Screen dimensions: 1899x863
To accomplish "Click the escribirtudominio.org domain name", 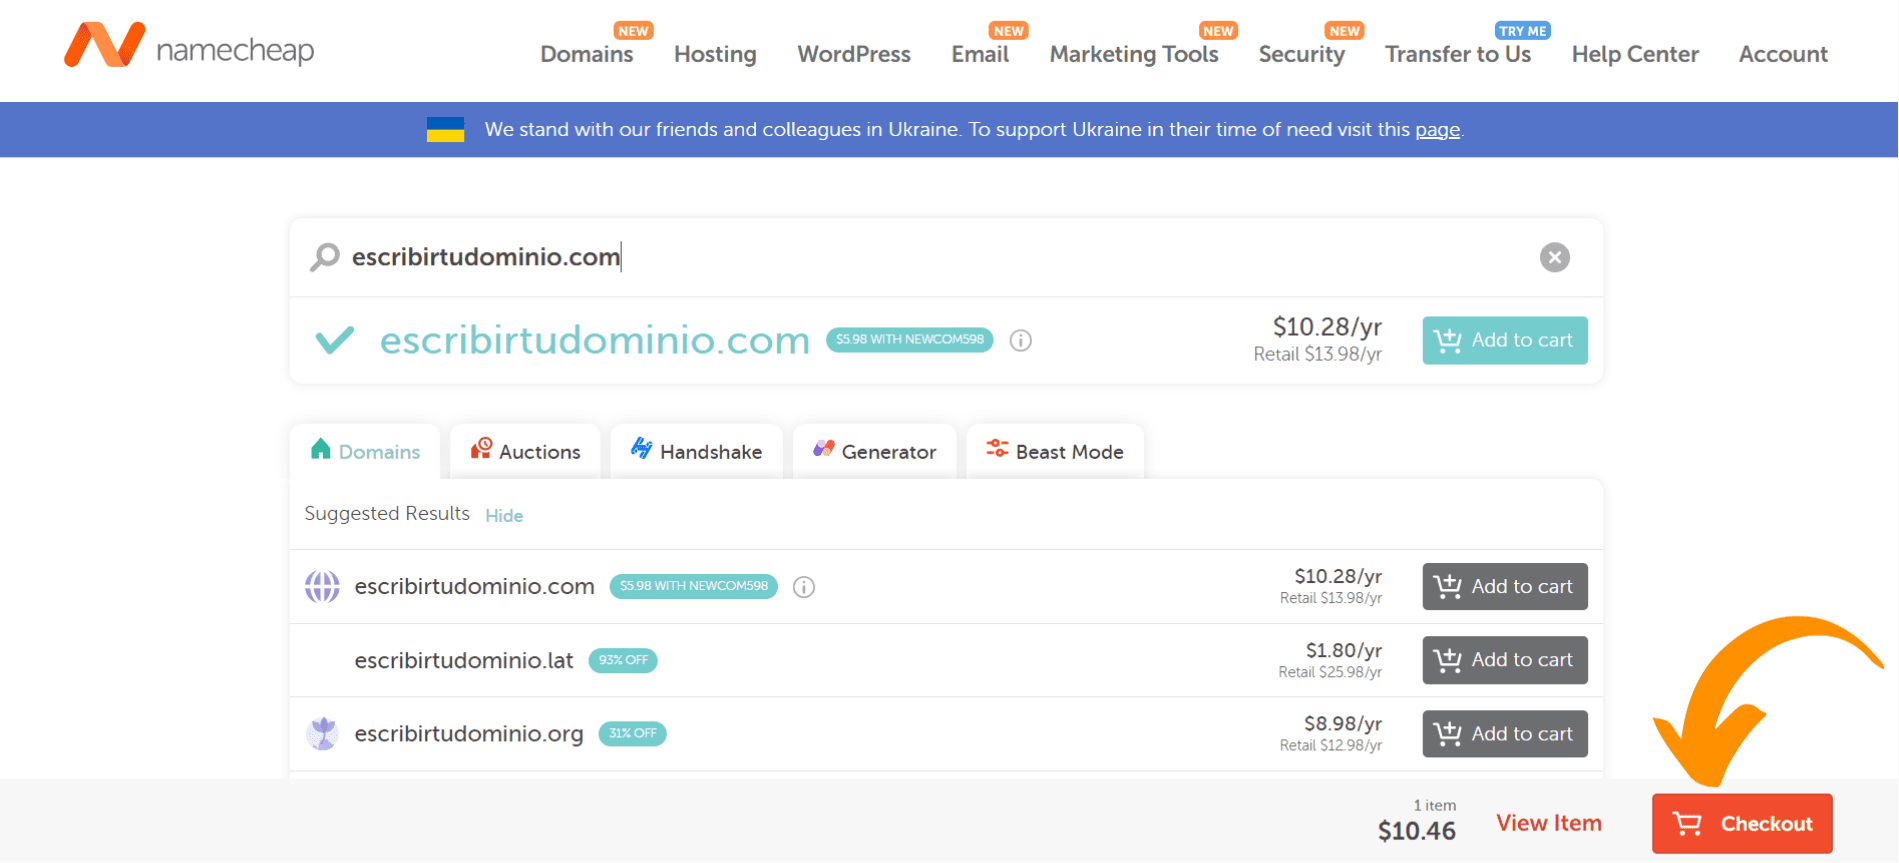I will [x=469, y=734].
